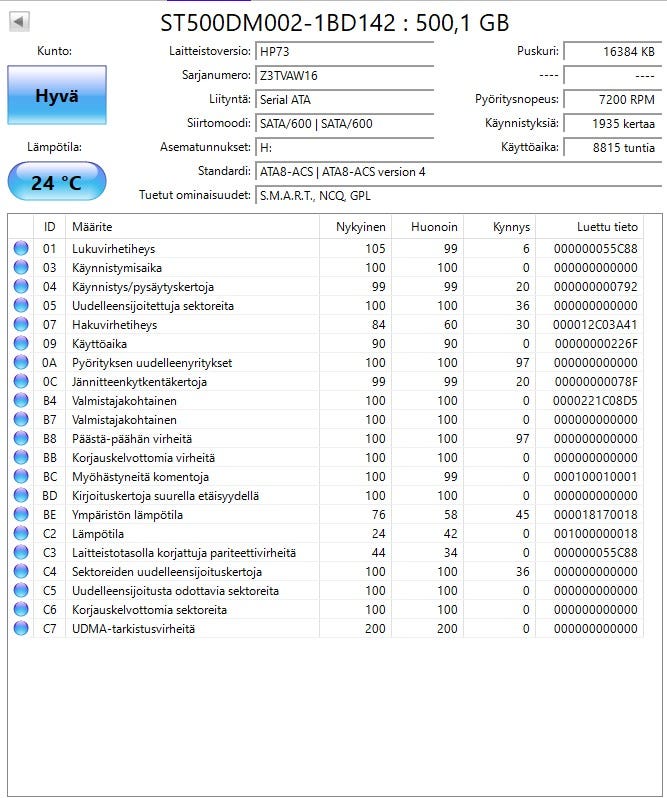Click the Pyöritysnopeus field 7200 RPM
The width and height of the screenshot is (667, 798).
tap(613, 99)
